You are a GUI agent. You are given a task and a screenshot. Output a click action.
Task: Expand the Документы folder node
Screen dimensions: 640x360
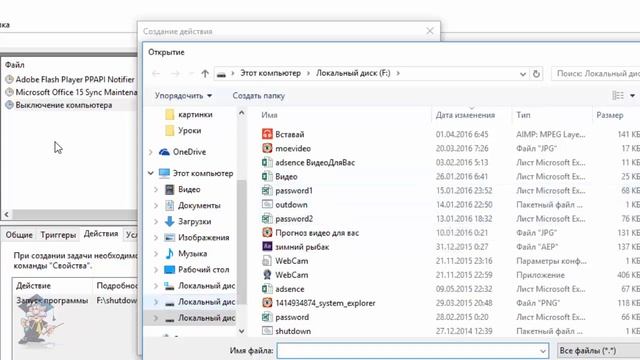pyautogui.click(x=156, y=205)
